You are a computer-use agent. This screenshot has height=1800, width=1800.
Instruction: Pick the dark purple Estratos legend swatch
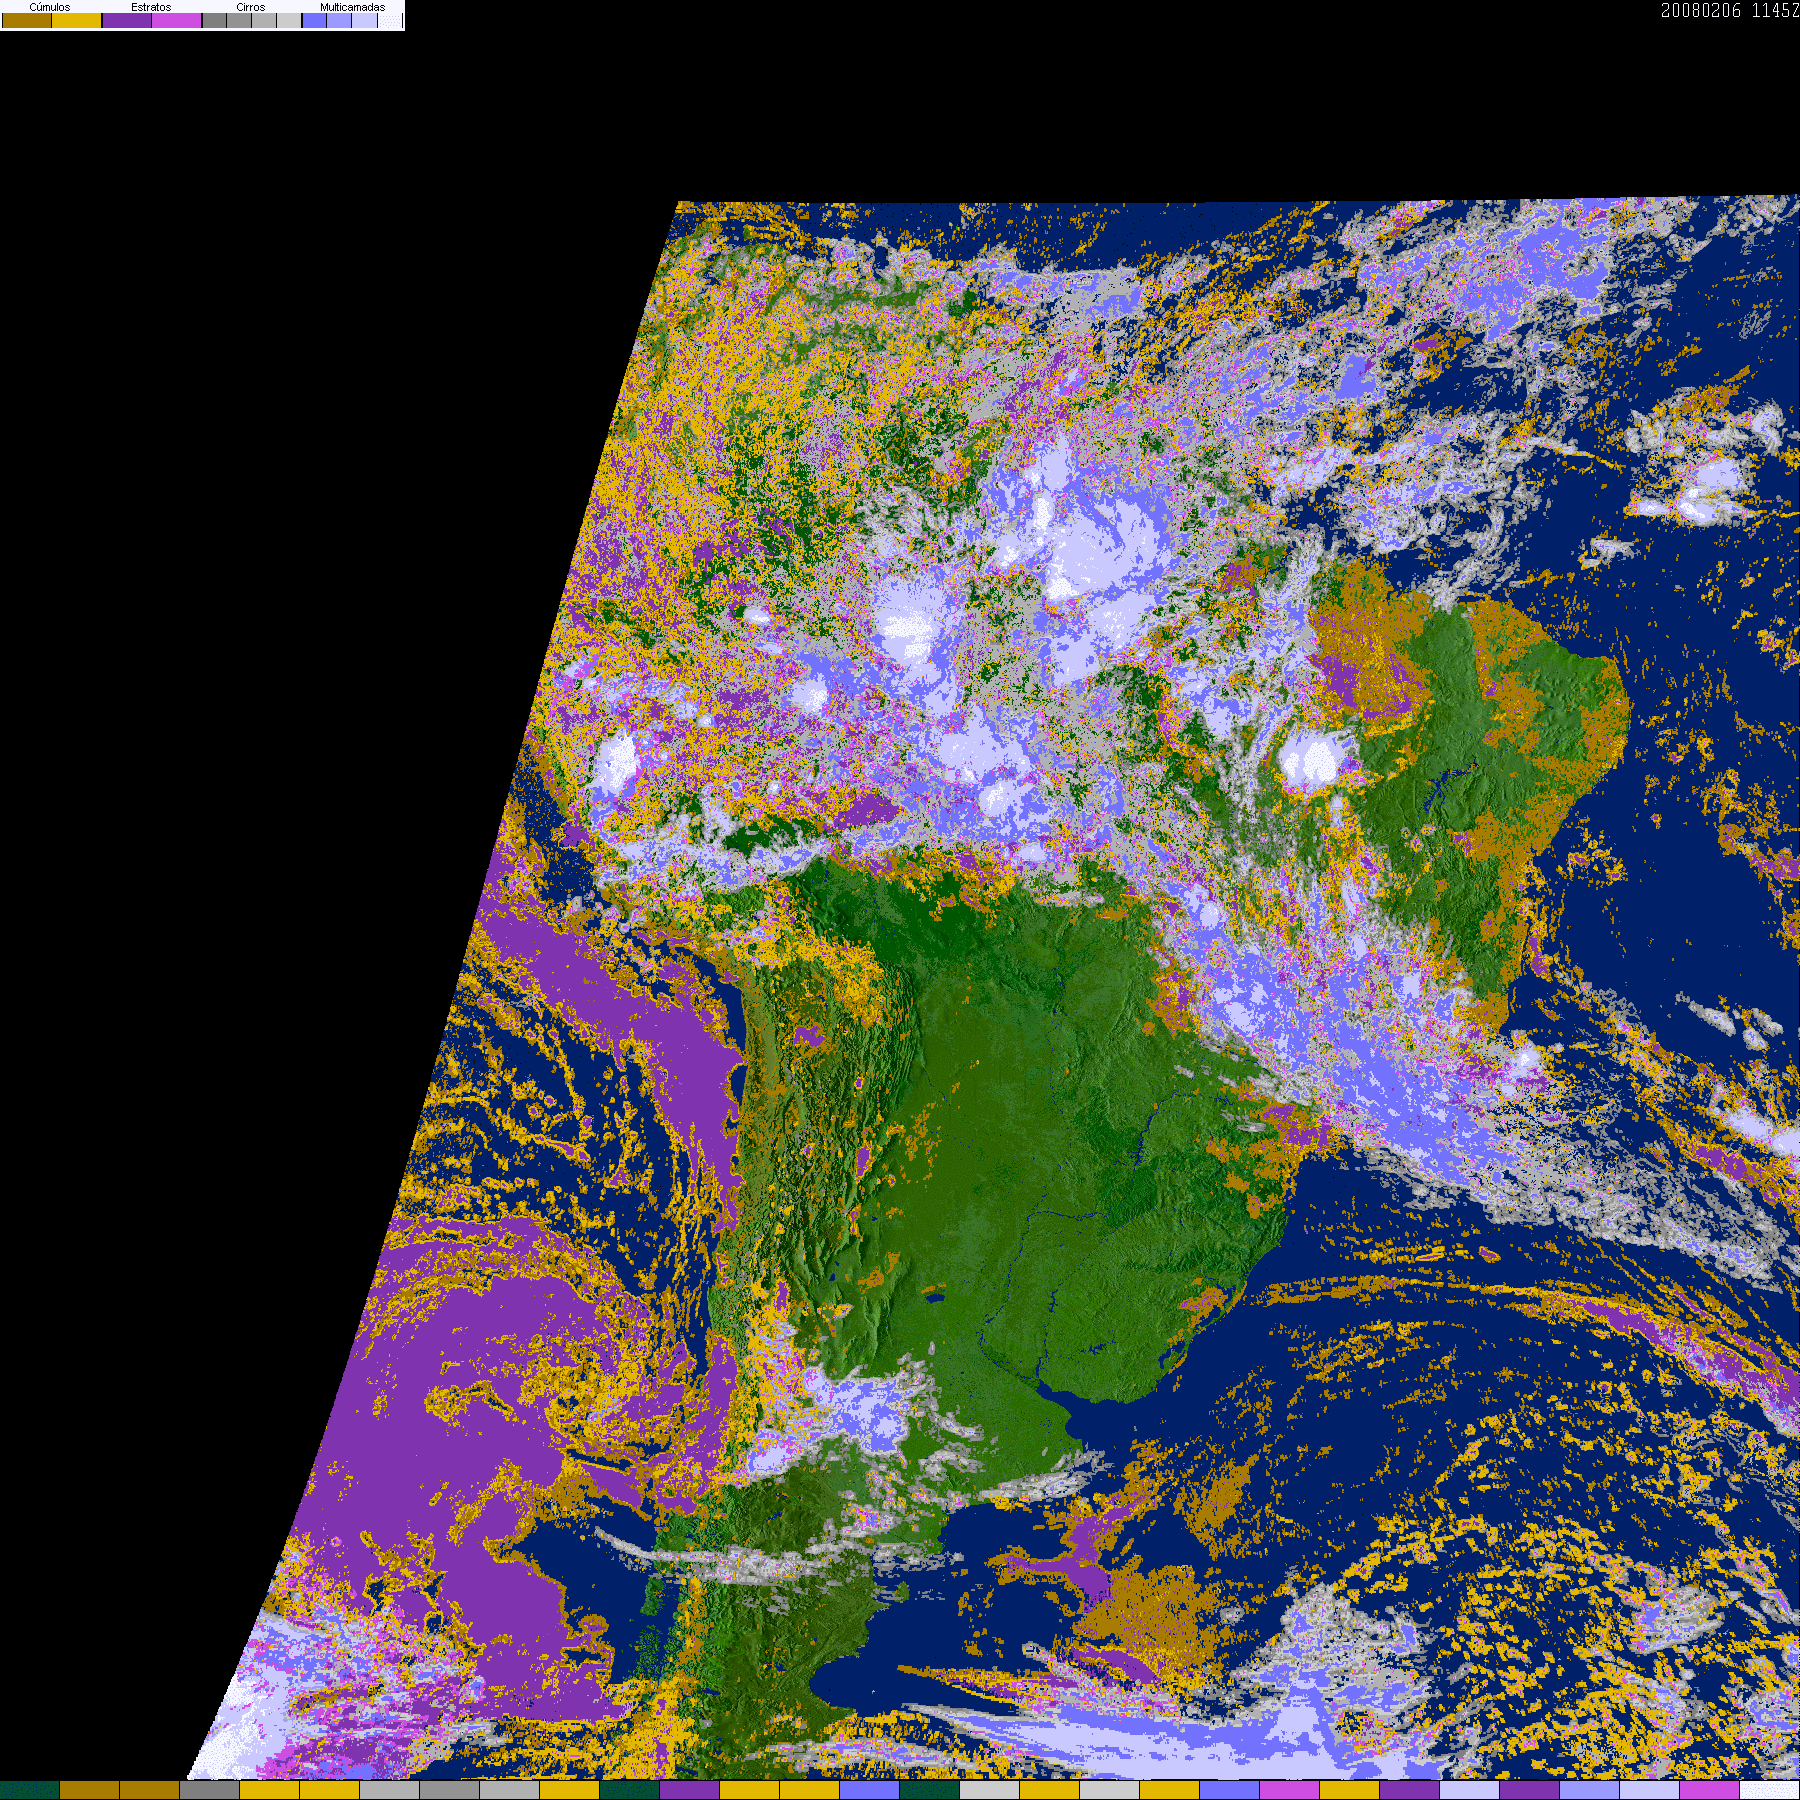click(127, 21)
